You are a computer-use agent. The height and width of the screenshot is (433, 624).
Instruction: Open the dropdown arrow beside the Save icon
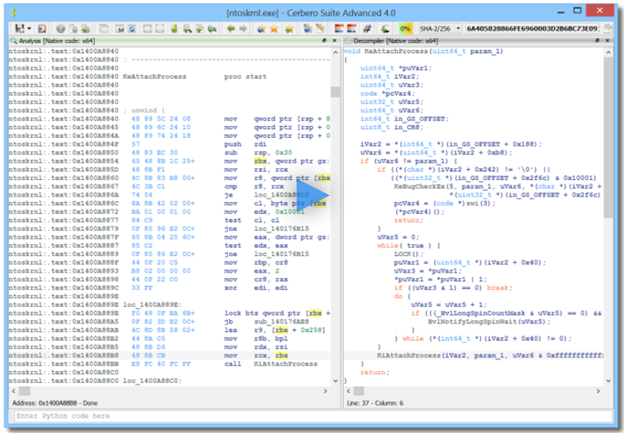tap(29, 29)
